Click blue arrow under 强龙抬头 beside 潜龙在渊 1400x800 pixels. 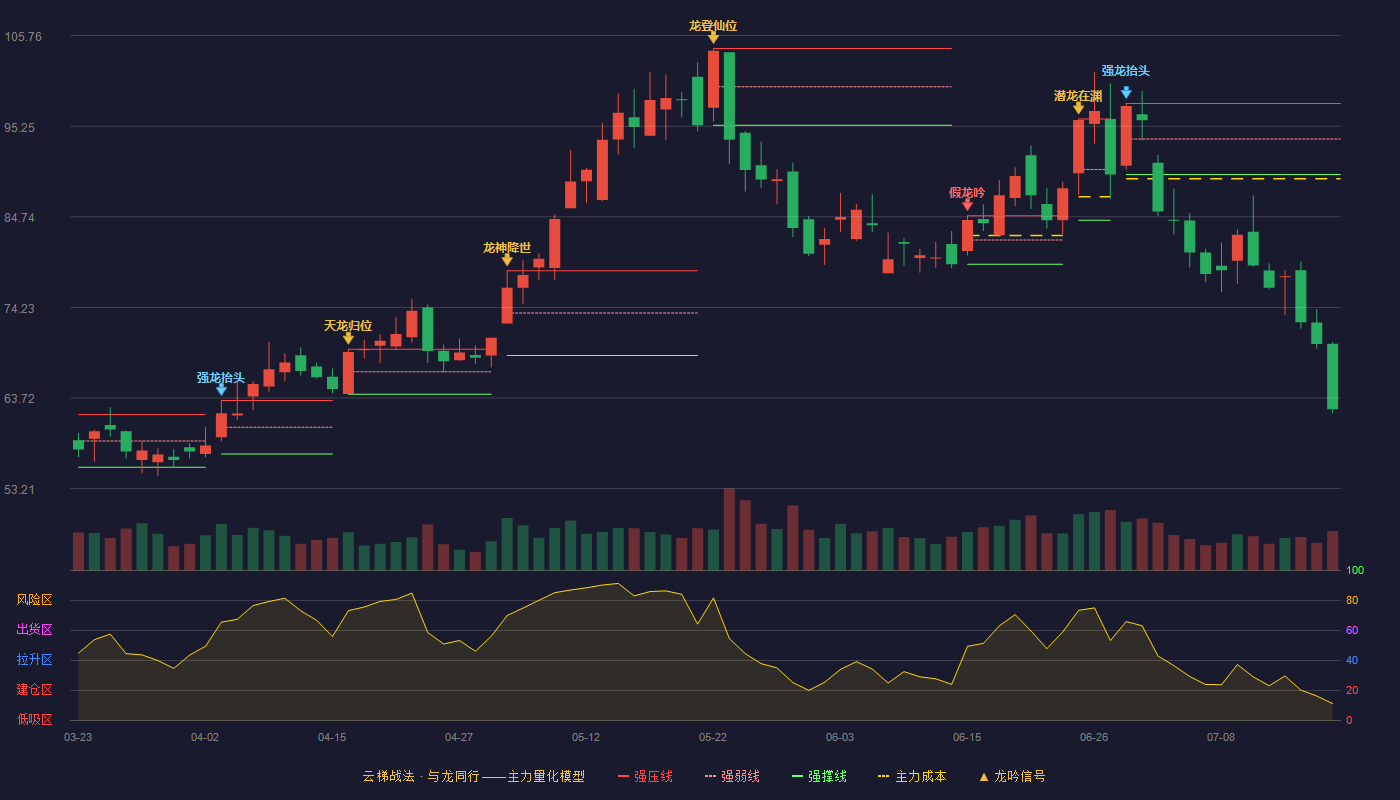pyautogui.click(x=1126, y=93)
